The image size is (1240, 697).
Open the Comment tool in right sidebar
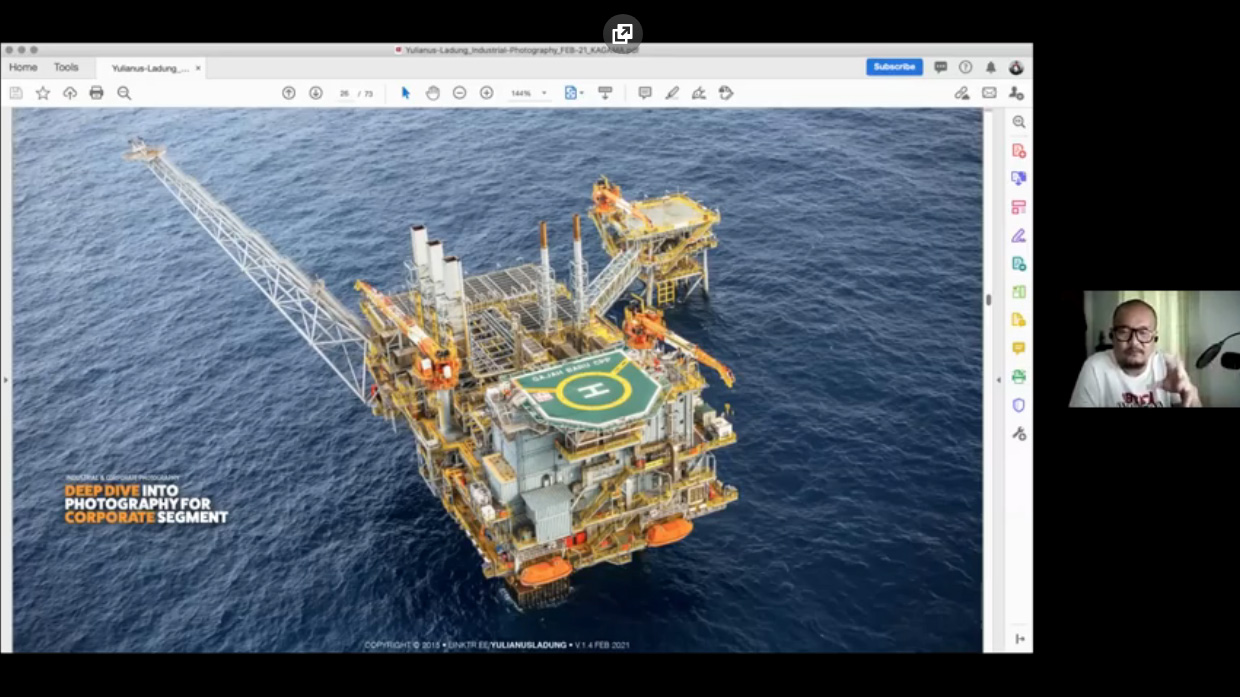(1018, 348)
